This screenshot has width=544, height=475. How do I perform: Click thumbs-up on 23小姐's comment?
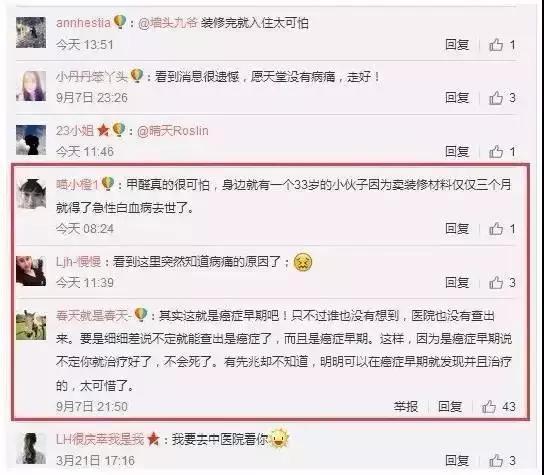tap(496, 152)
